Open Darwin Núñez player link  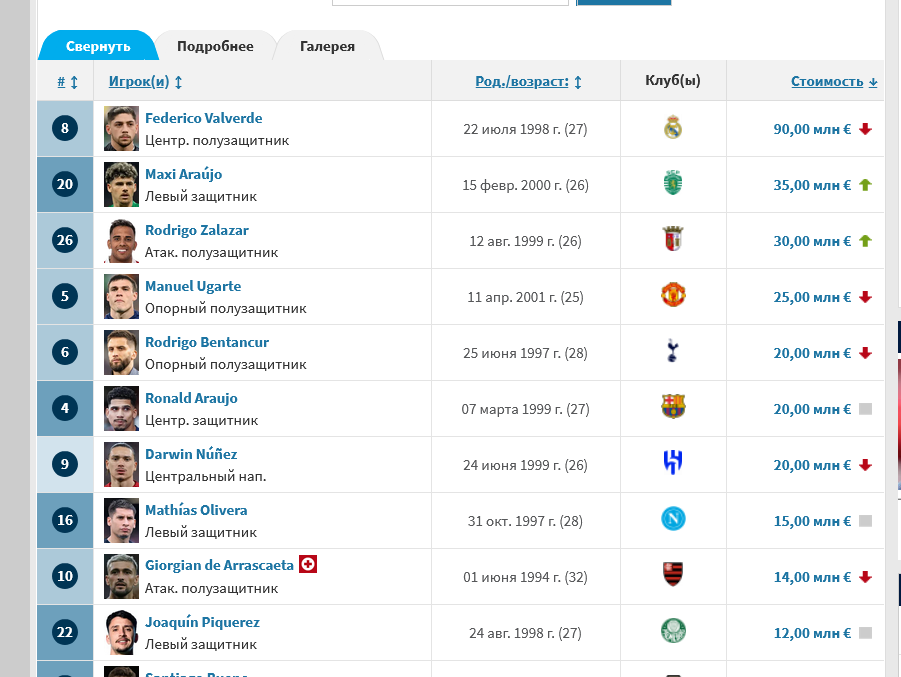[x=191, y=454]
